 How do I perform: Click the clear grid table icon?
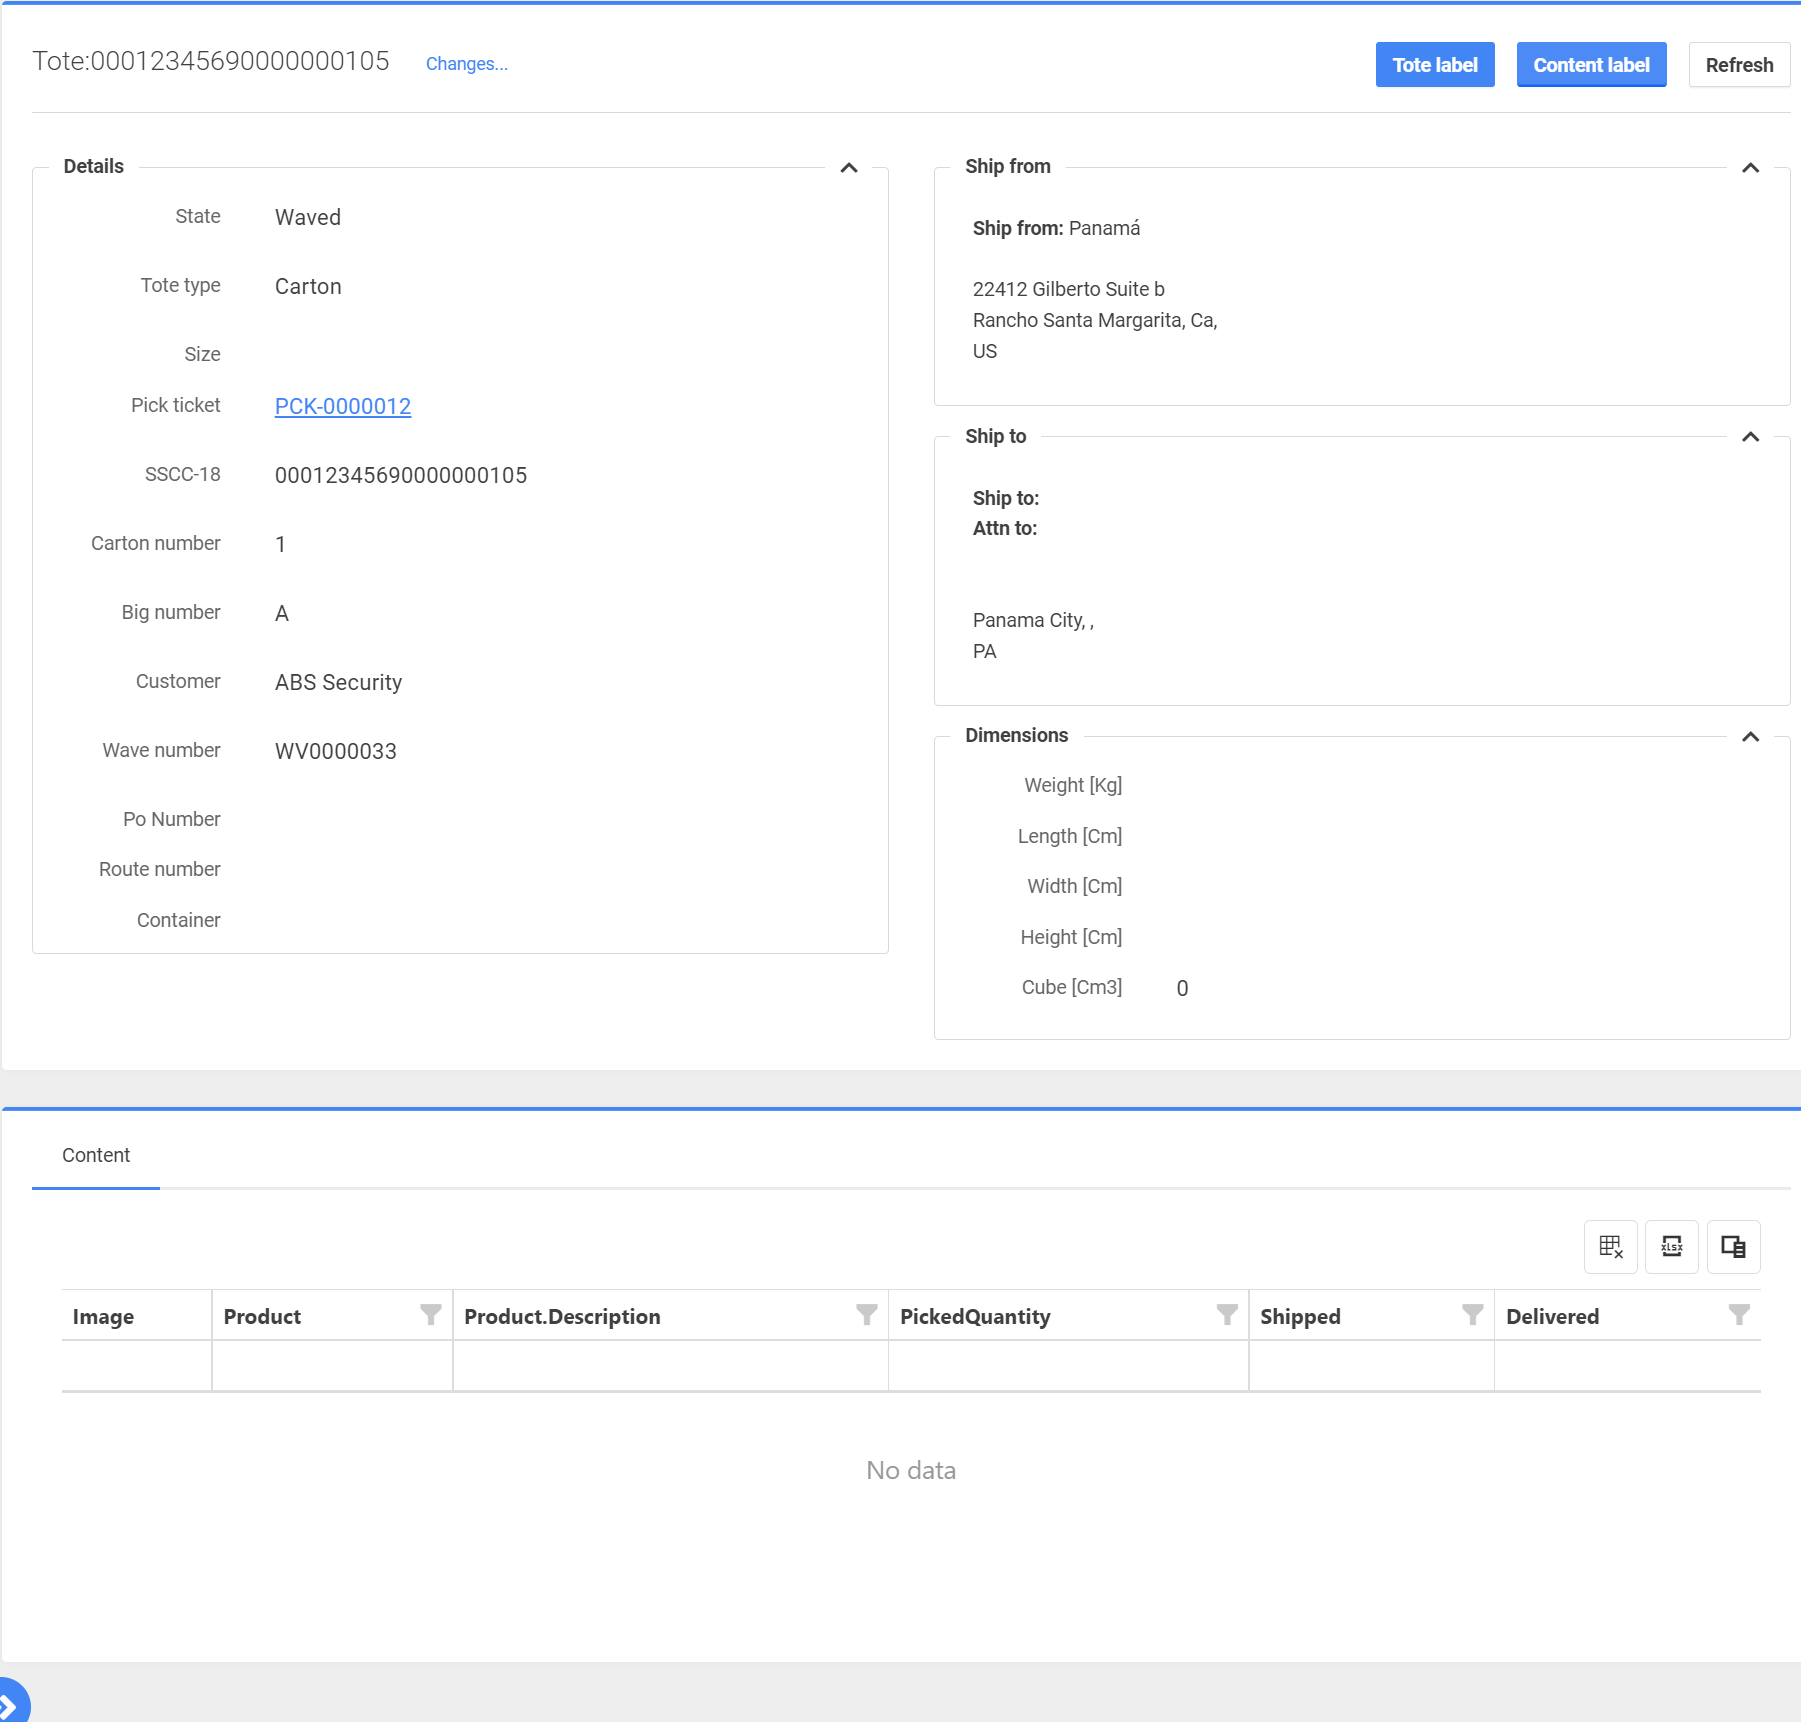coord(1610,1246)
